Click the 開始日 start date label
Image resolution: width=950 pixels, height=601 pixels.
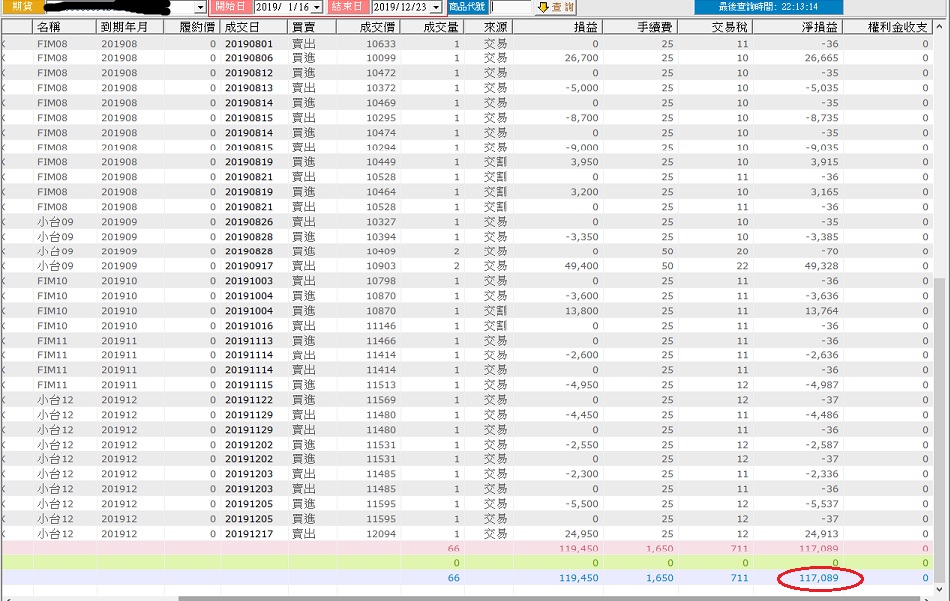(x=230, y=7)
